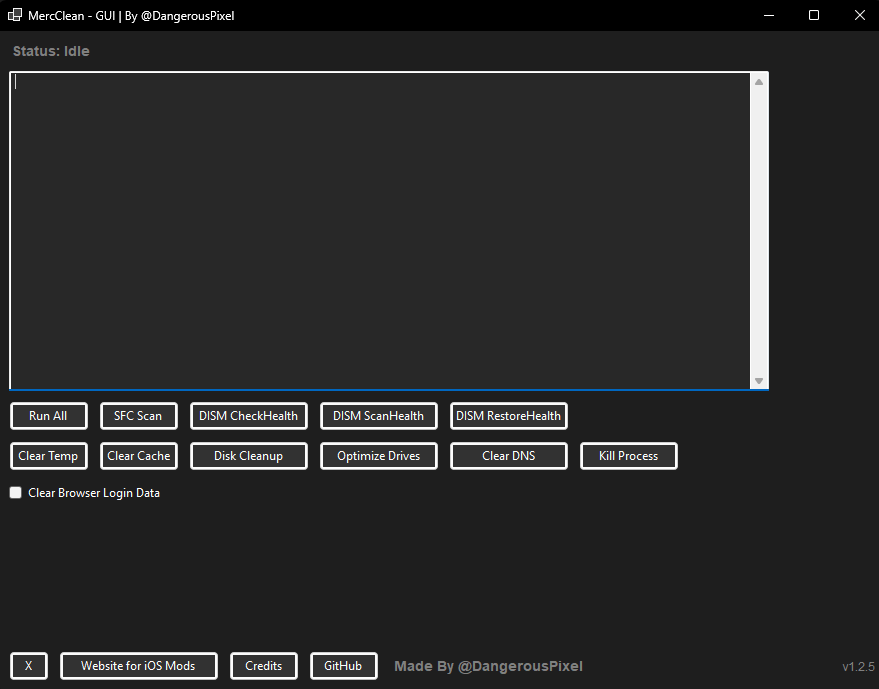Screen dimensions: 879x689
Task: Run Optimize Drives
Action: (378, 455)
